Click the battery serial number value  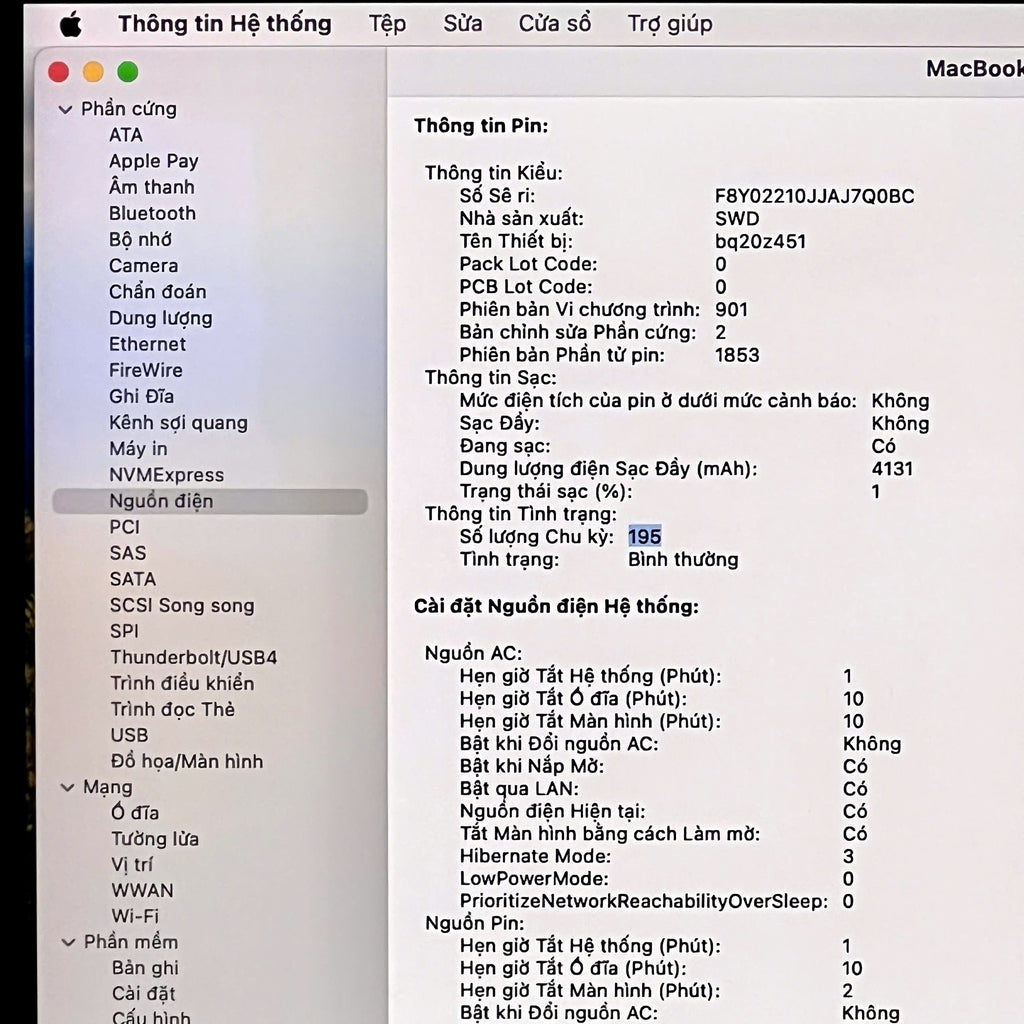(814, 196)
